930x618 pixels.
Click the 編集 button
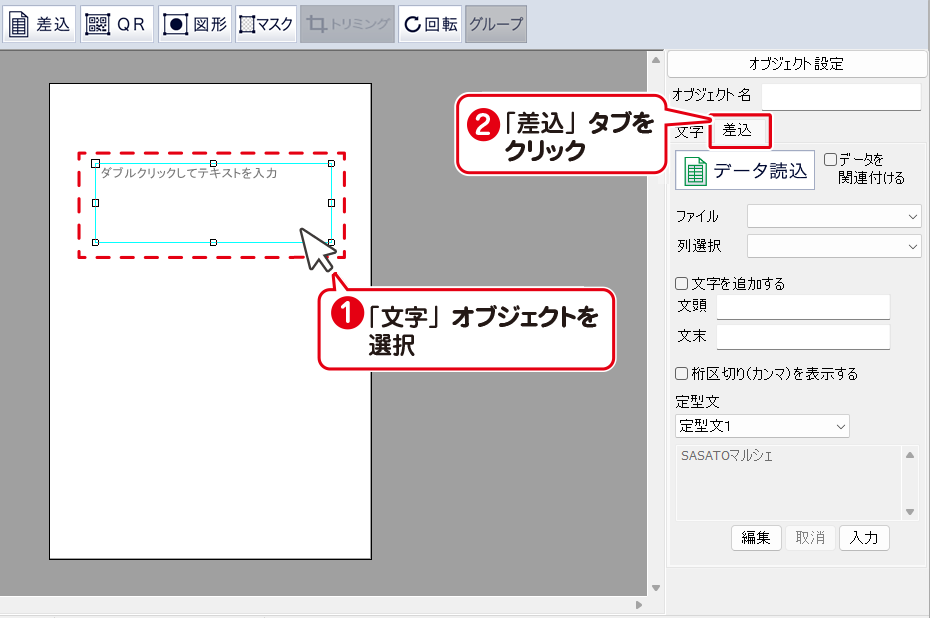[x=756, y=538]
